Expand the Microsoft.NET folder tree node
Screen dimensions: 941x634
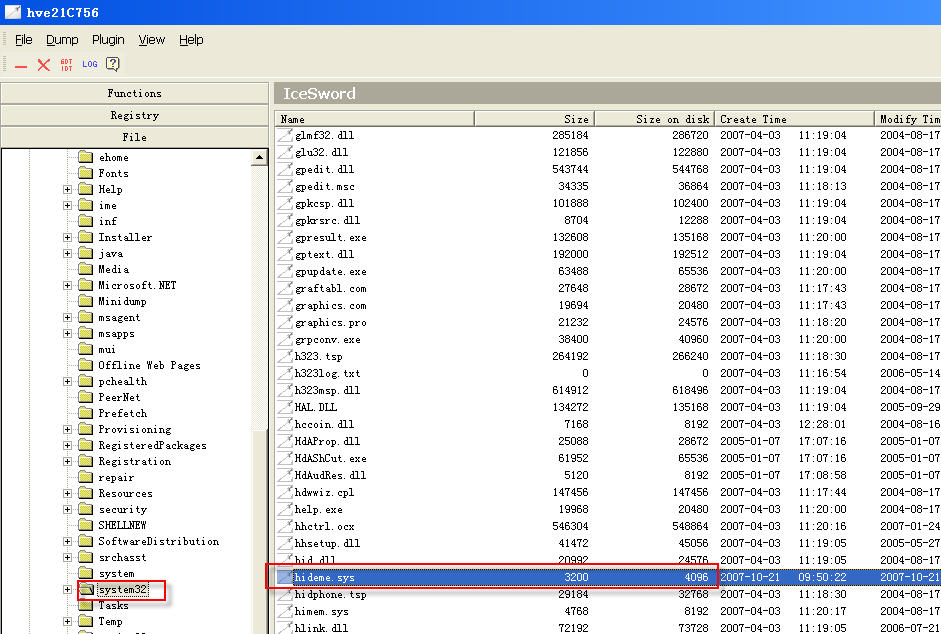tap(67, 286)
